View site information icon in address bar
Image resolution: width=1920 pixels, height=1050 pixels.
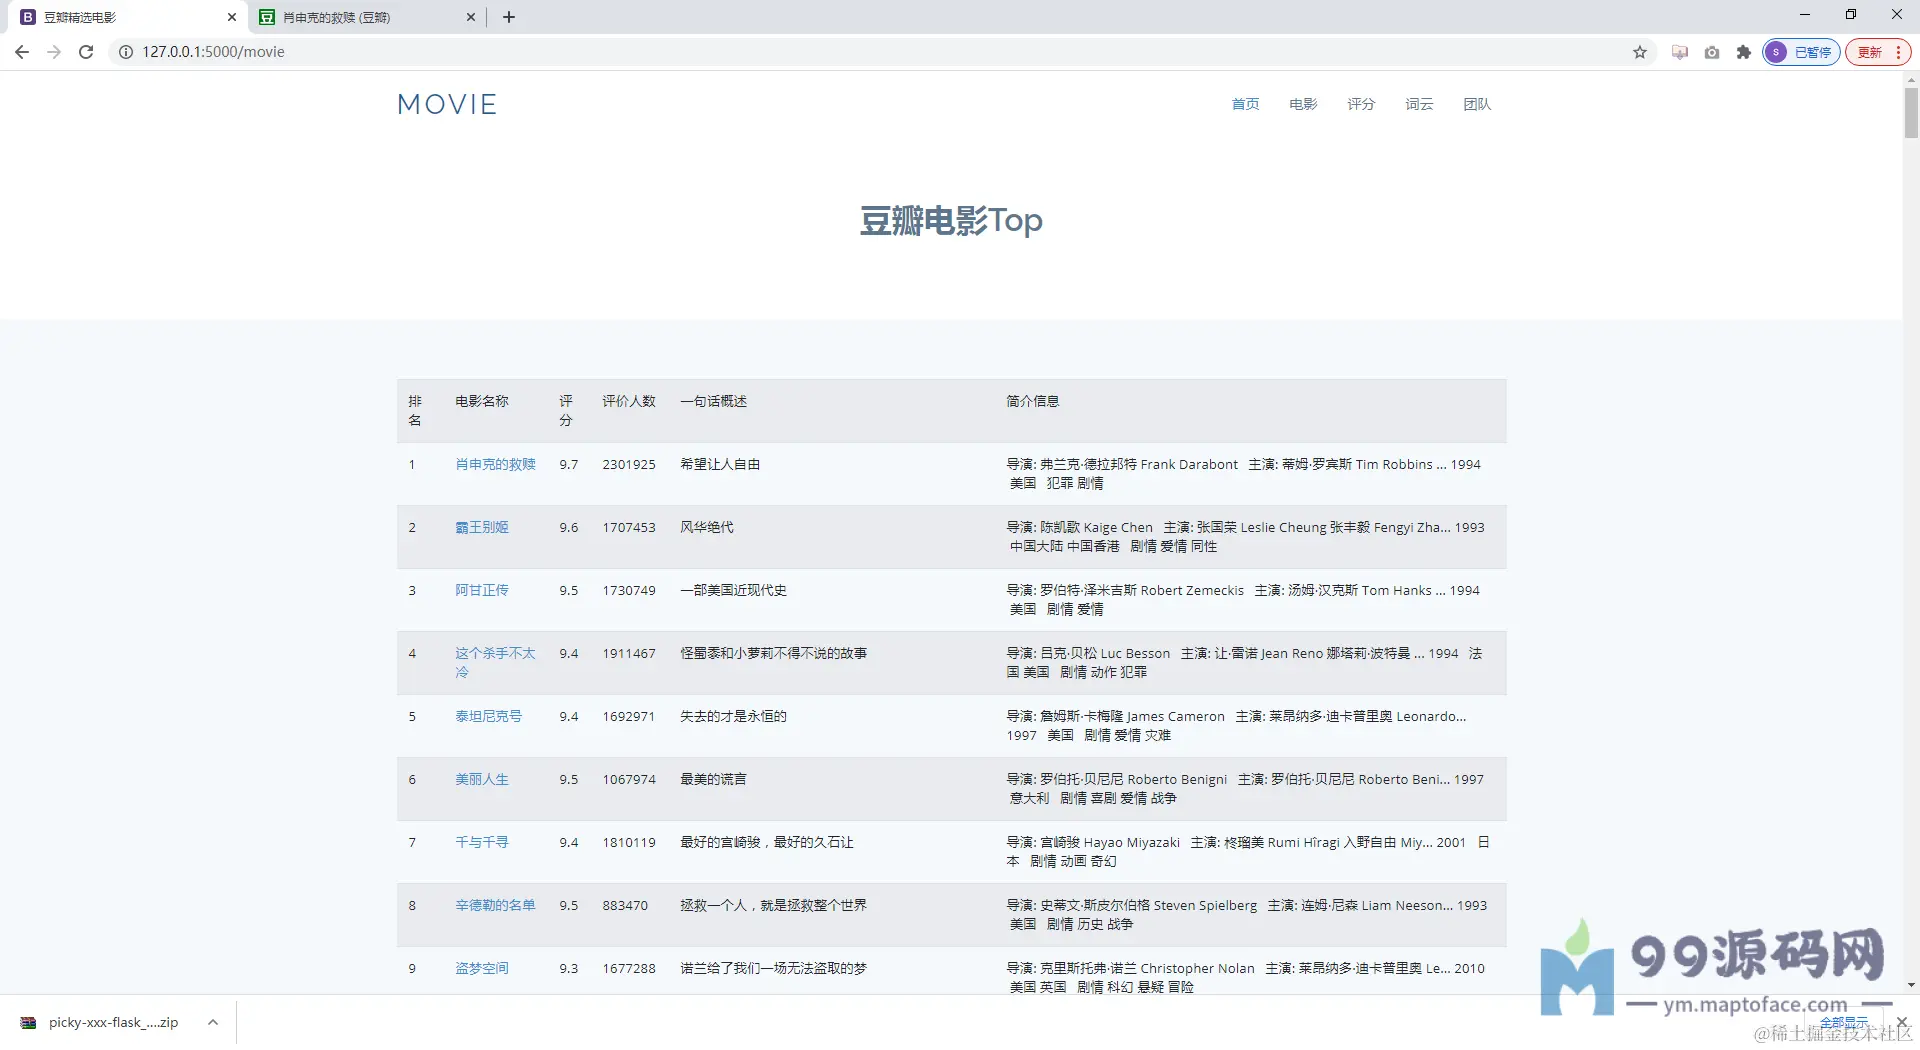[126, 52]
